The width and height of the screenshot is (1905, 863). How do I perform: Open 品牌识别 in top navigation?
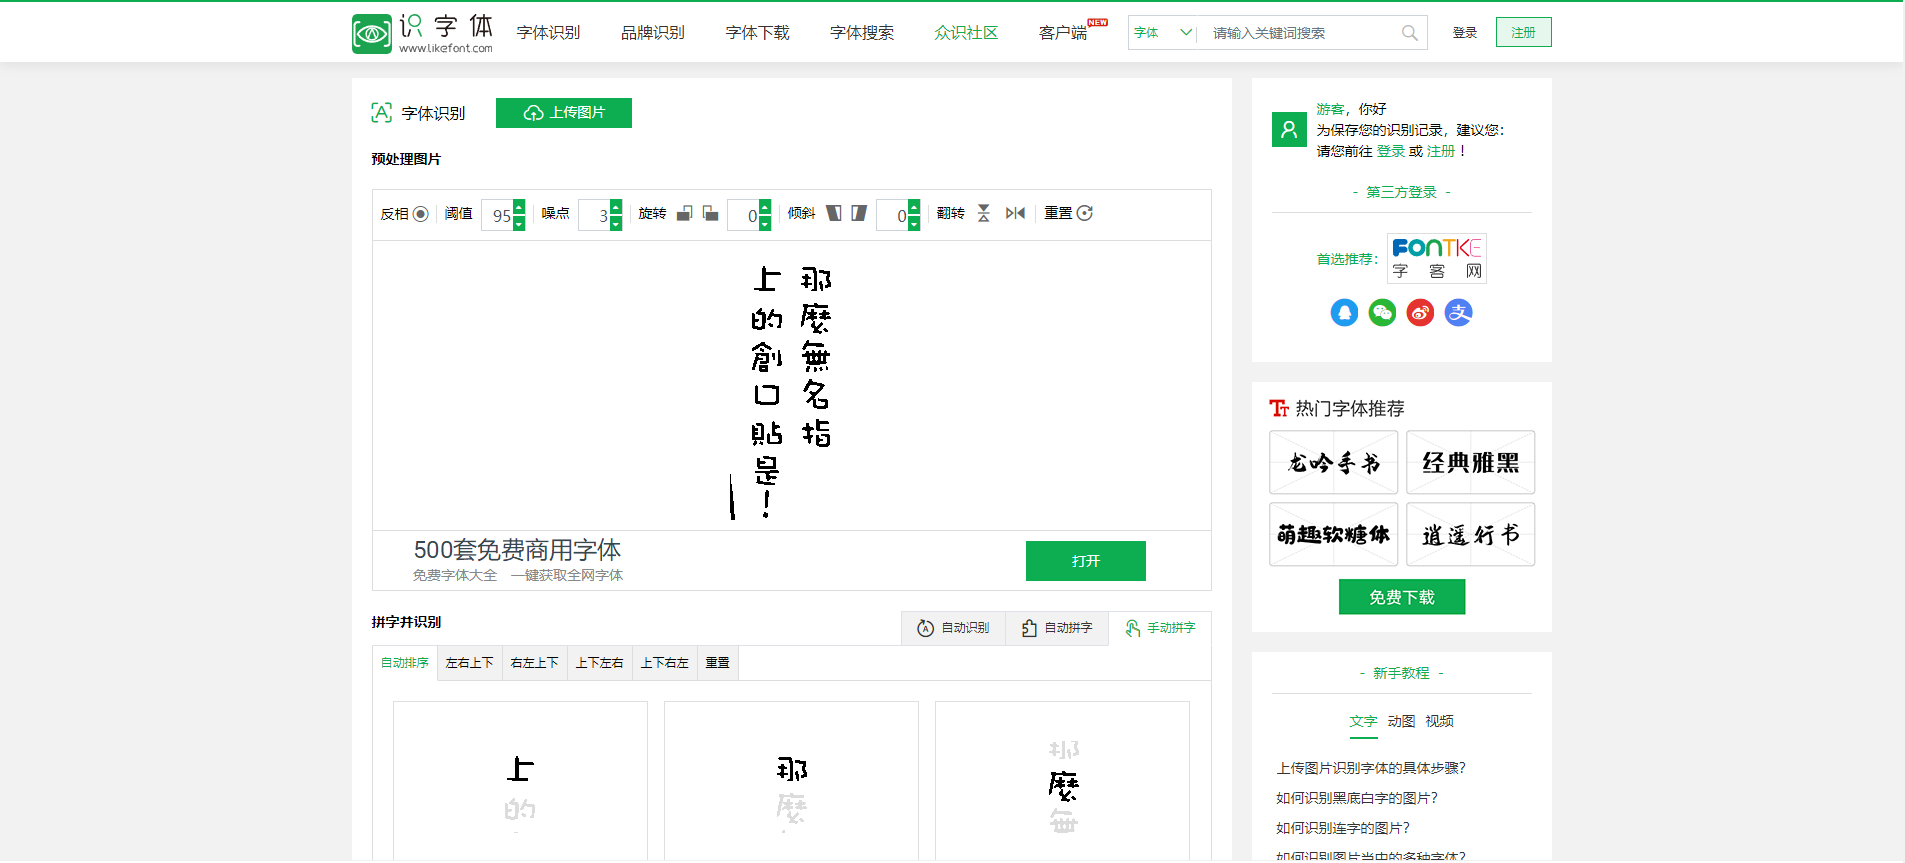653,33
